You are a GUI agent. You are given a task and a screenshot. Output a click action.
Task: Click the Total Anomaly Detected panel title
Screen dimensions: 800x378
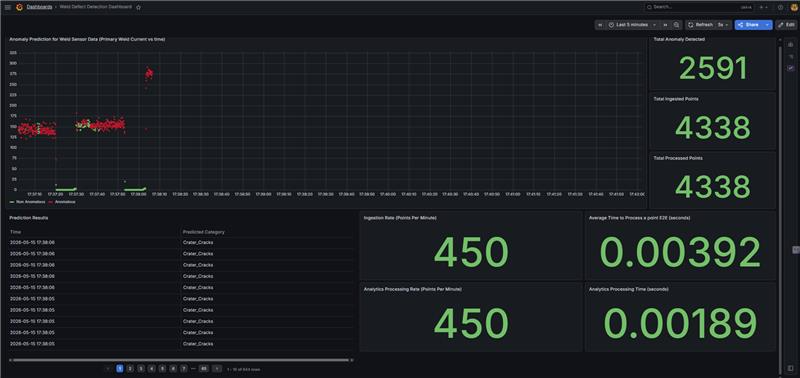click(x=679, y=39)
